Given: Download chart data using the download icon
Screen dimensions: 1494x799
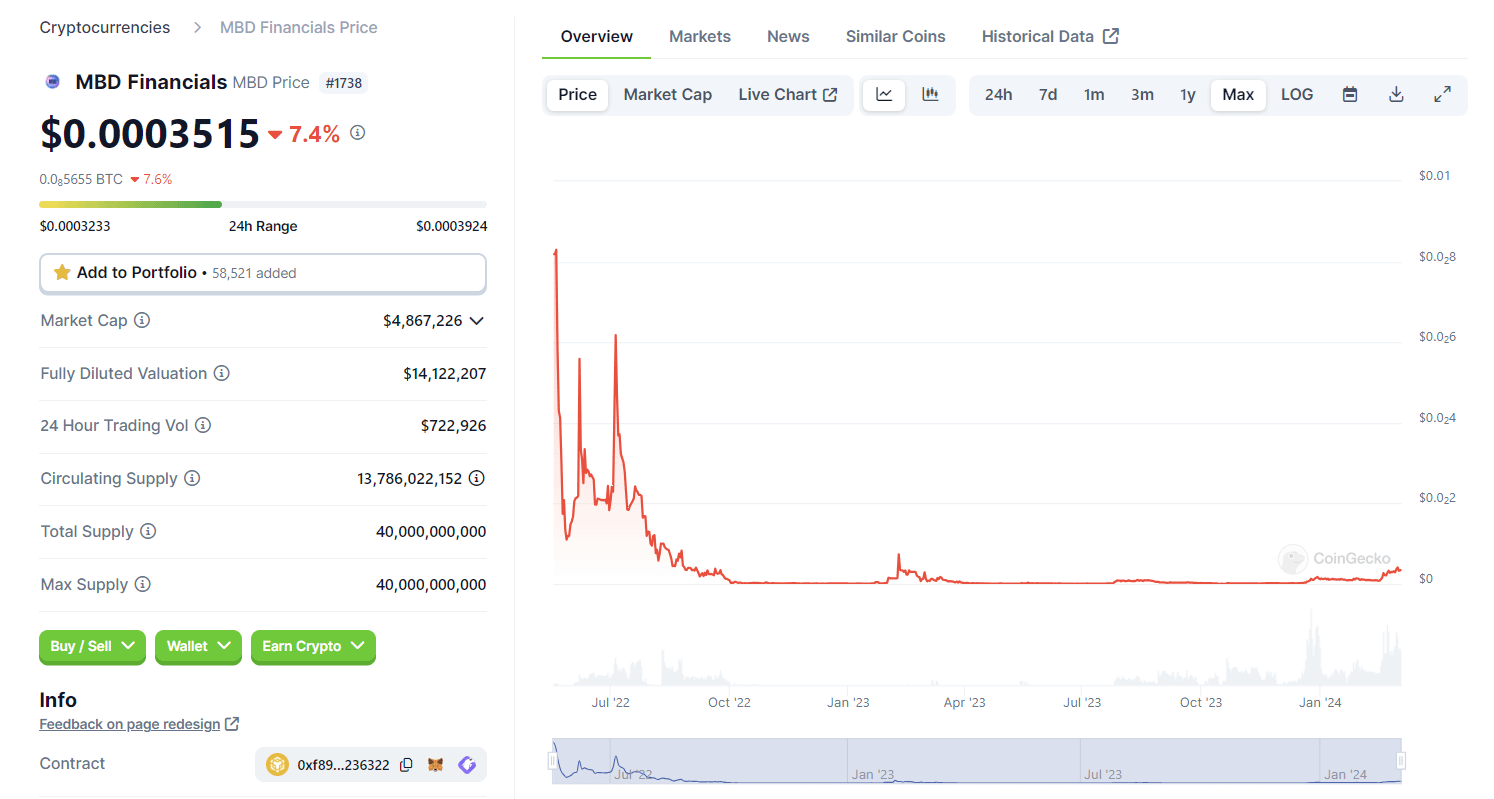Looking at the screenshot, I should pos(1397,95).
